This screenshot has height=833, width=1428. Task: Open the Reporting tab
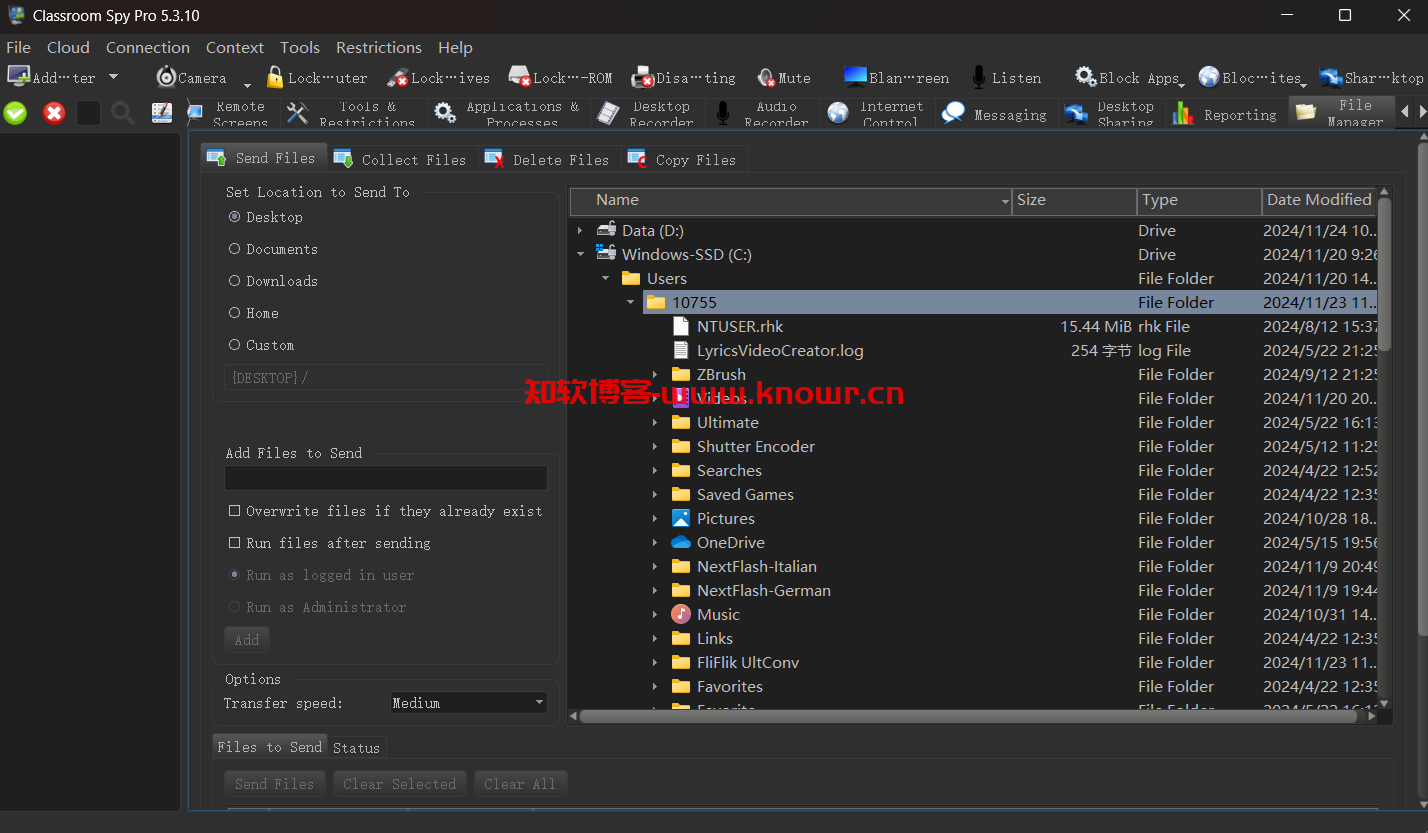point(1227,114)
